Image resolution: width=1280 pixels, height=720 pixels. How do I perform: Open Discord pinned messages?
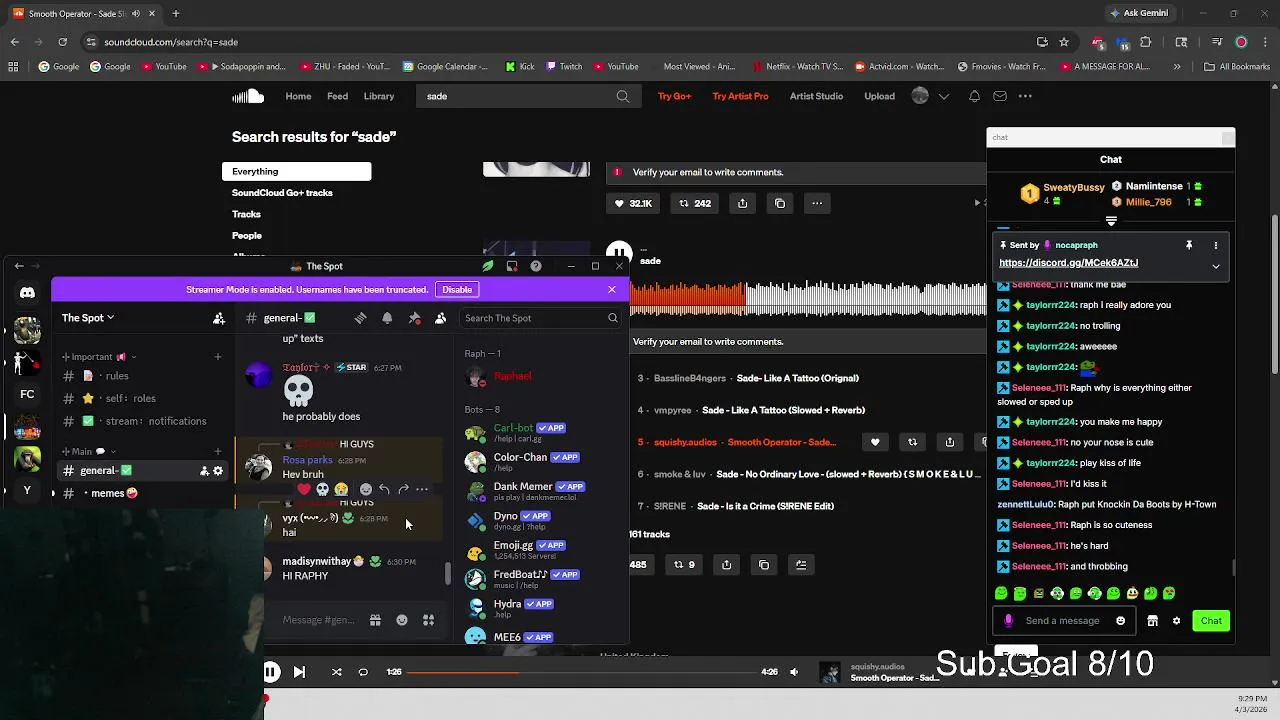coord(414,318)
